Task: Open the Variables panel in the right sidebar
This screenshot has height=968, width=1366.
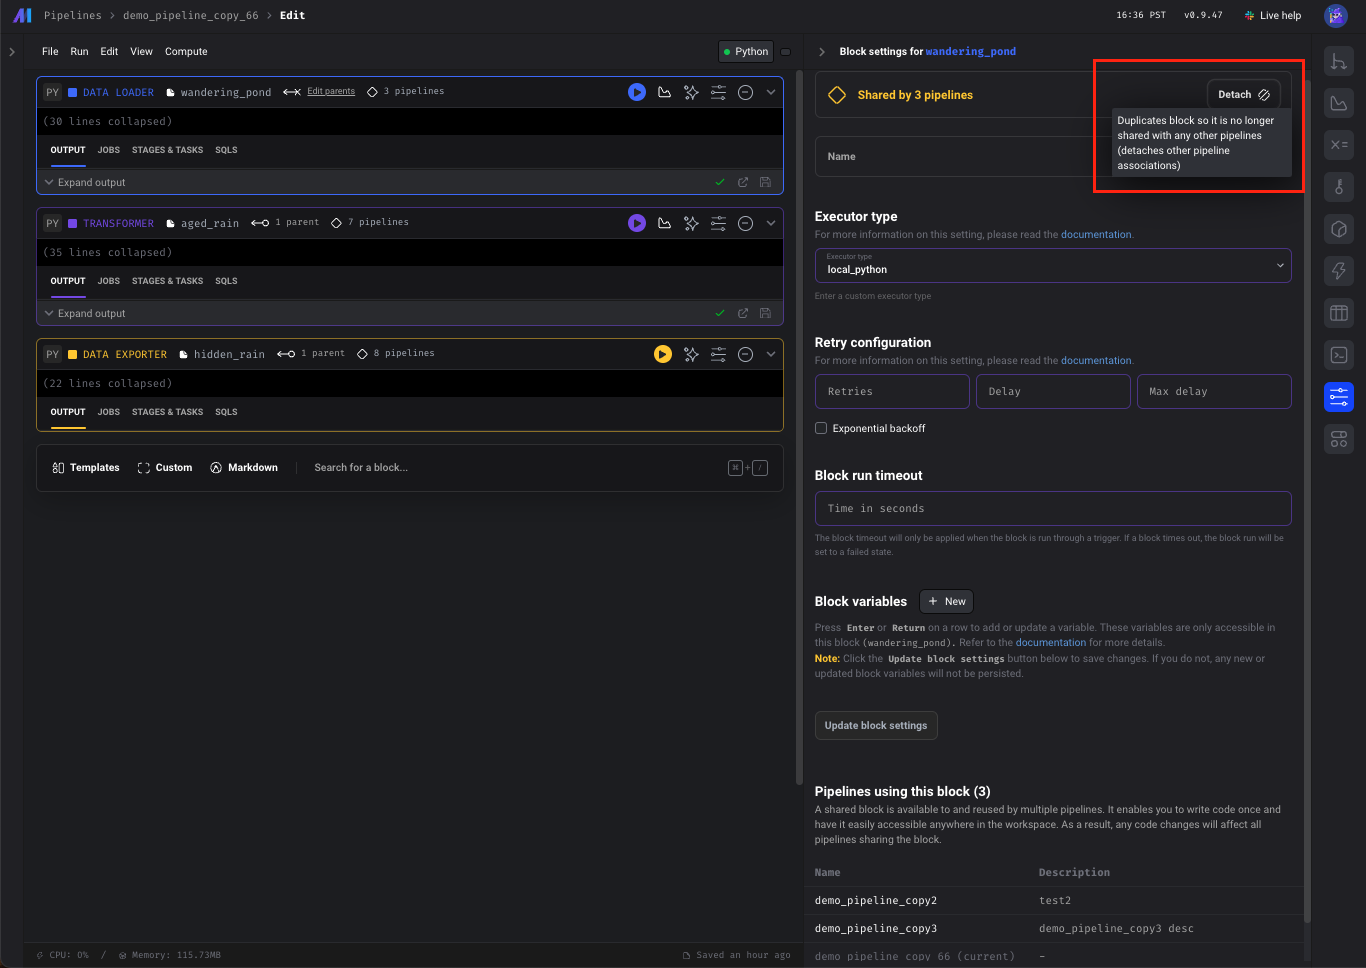Action: pos(1339,145)
